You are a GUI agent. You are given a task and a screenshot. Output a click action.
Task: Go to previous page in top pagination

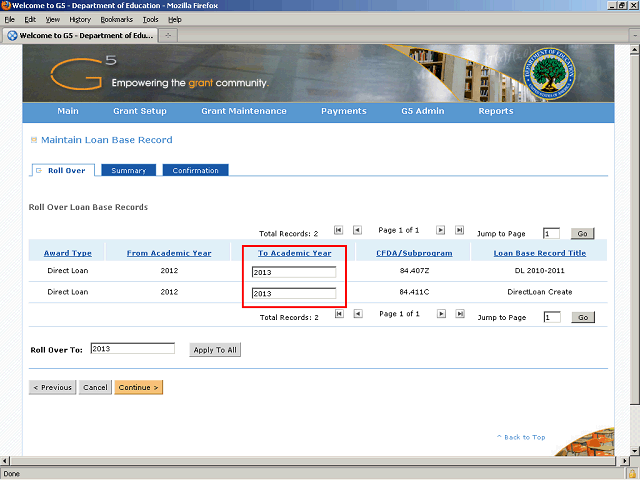pos(357,230)
